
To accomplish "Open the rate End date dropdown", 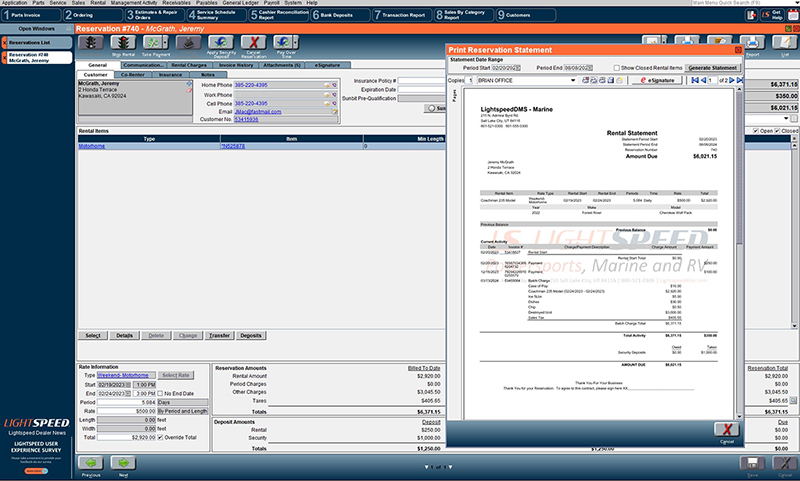I will [128, 394].
